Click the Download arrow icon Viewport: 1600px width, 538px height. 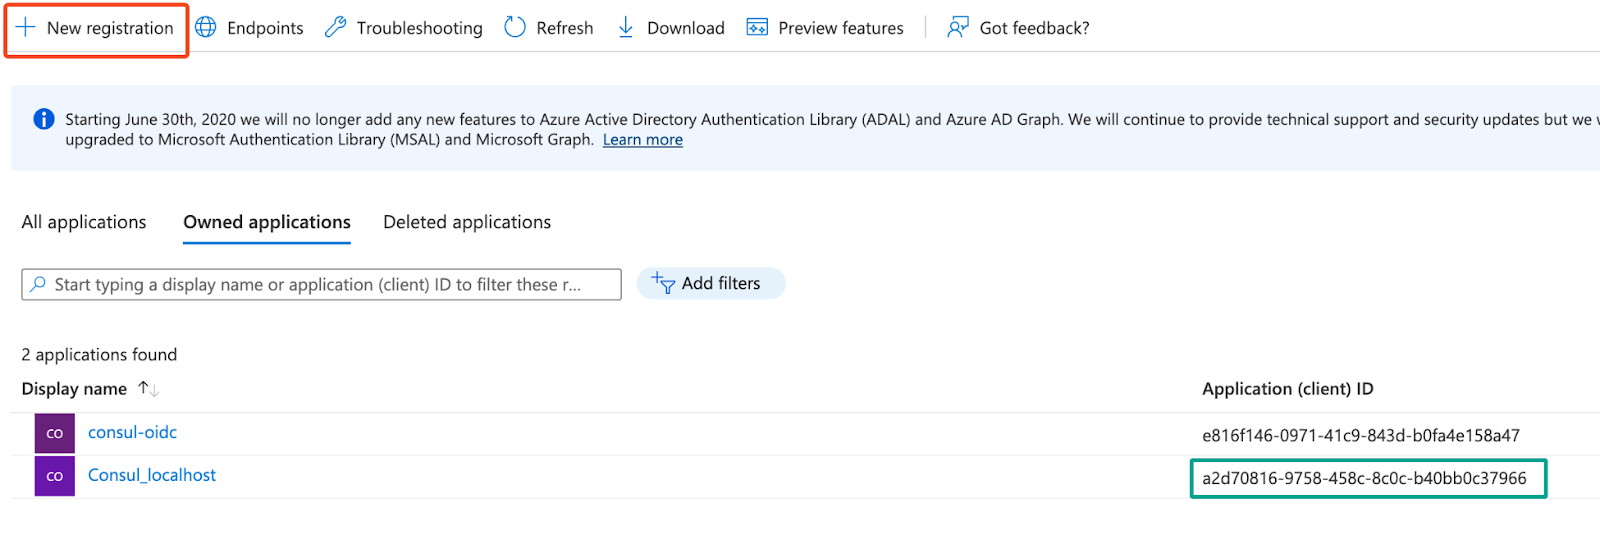pyautogui.click(x=626, y=28)
